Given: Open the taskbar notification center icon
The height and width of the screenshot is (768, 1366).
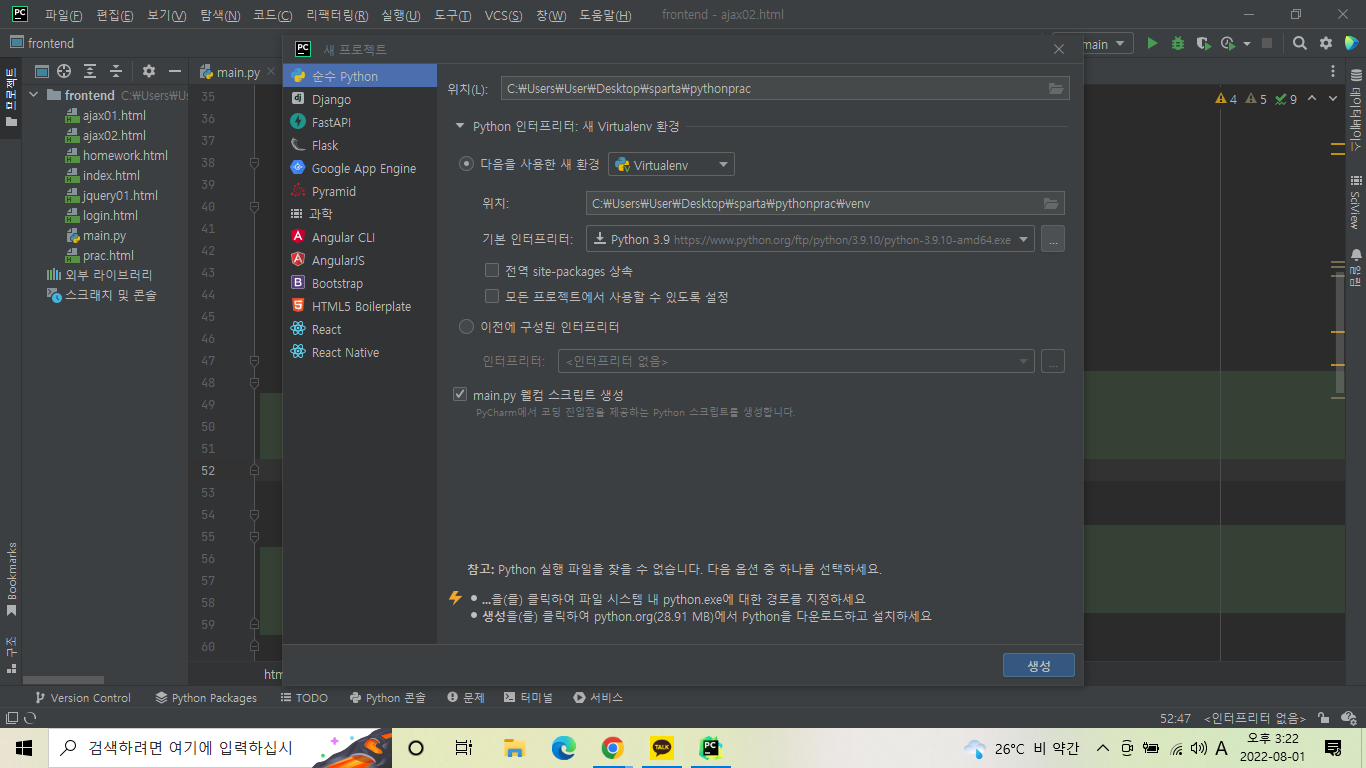Looking at the screenshot, I should pyautogui.click(x=1333, y=748).
